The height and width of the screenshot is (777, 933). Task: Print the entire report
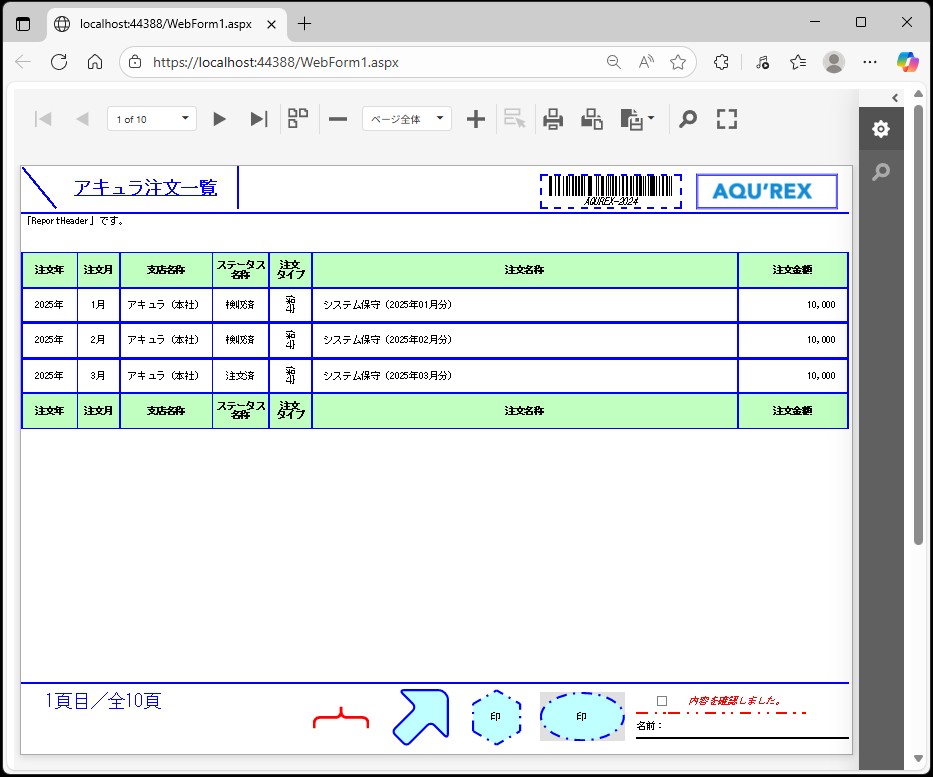(553, 119)
